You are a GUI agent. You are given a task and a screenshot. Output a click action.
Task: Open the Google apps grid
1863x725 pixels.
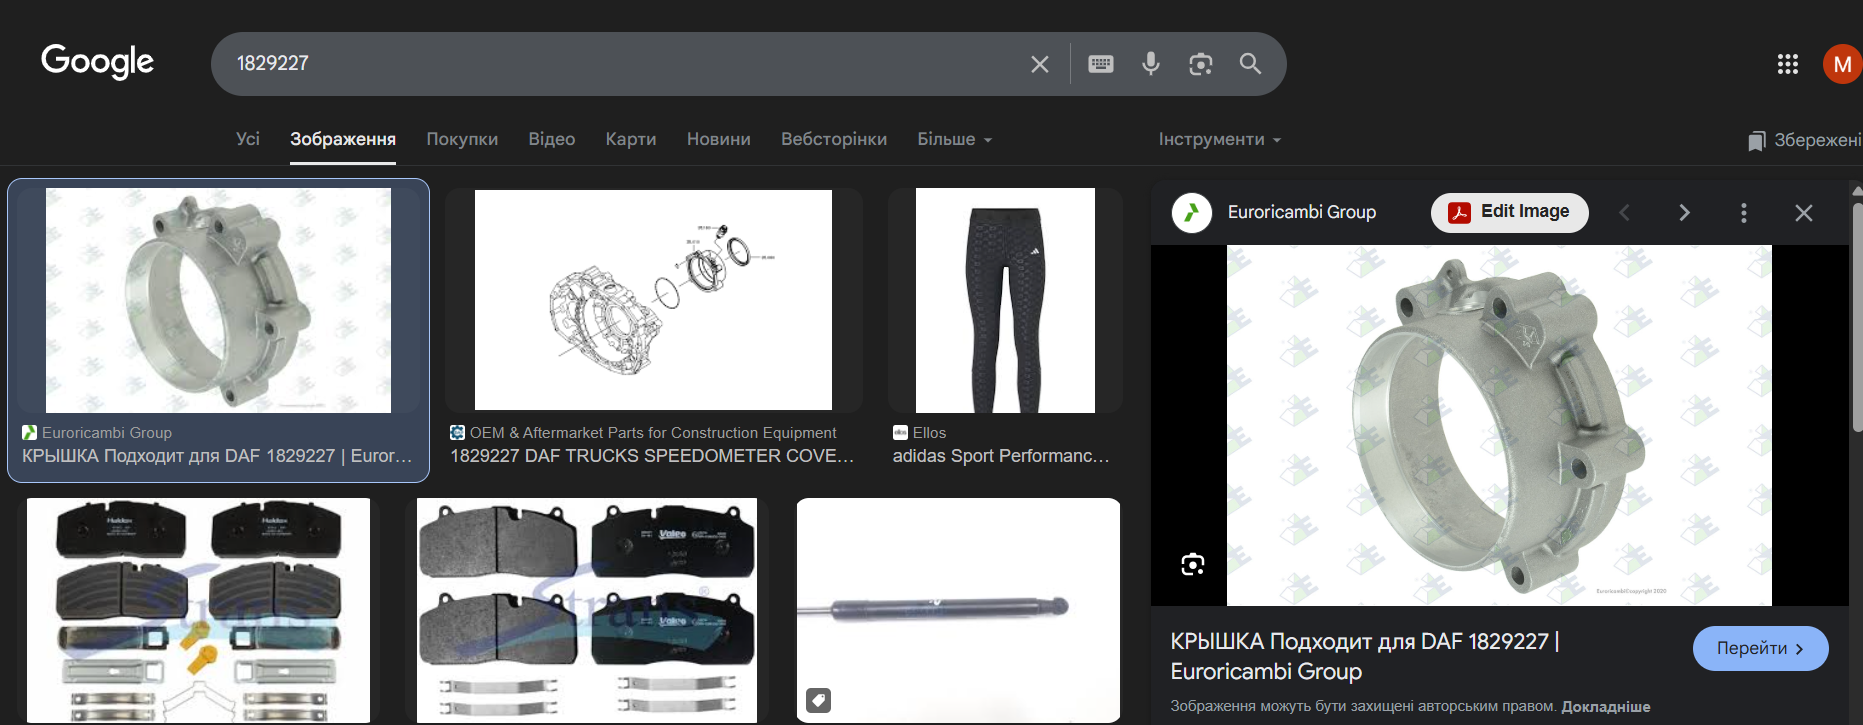(x=1788, y=64)
